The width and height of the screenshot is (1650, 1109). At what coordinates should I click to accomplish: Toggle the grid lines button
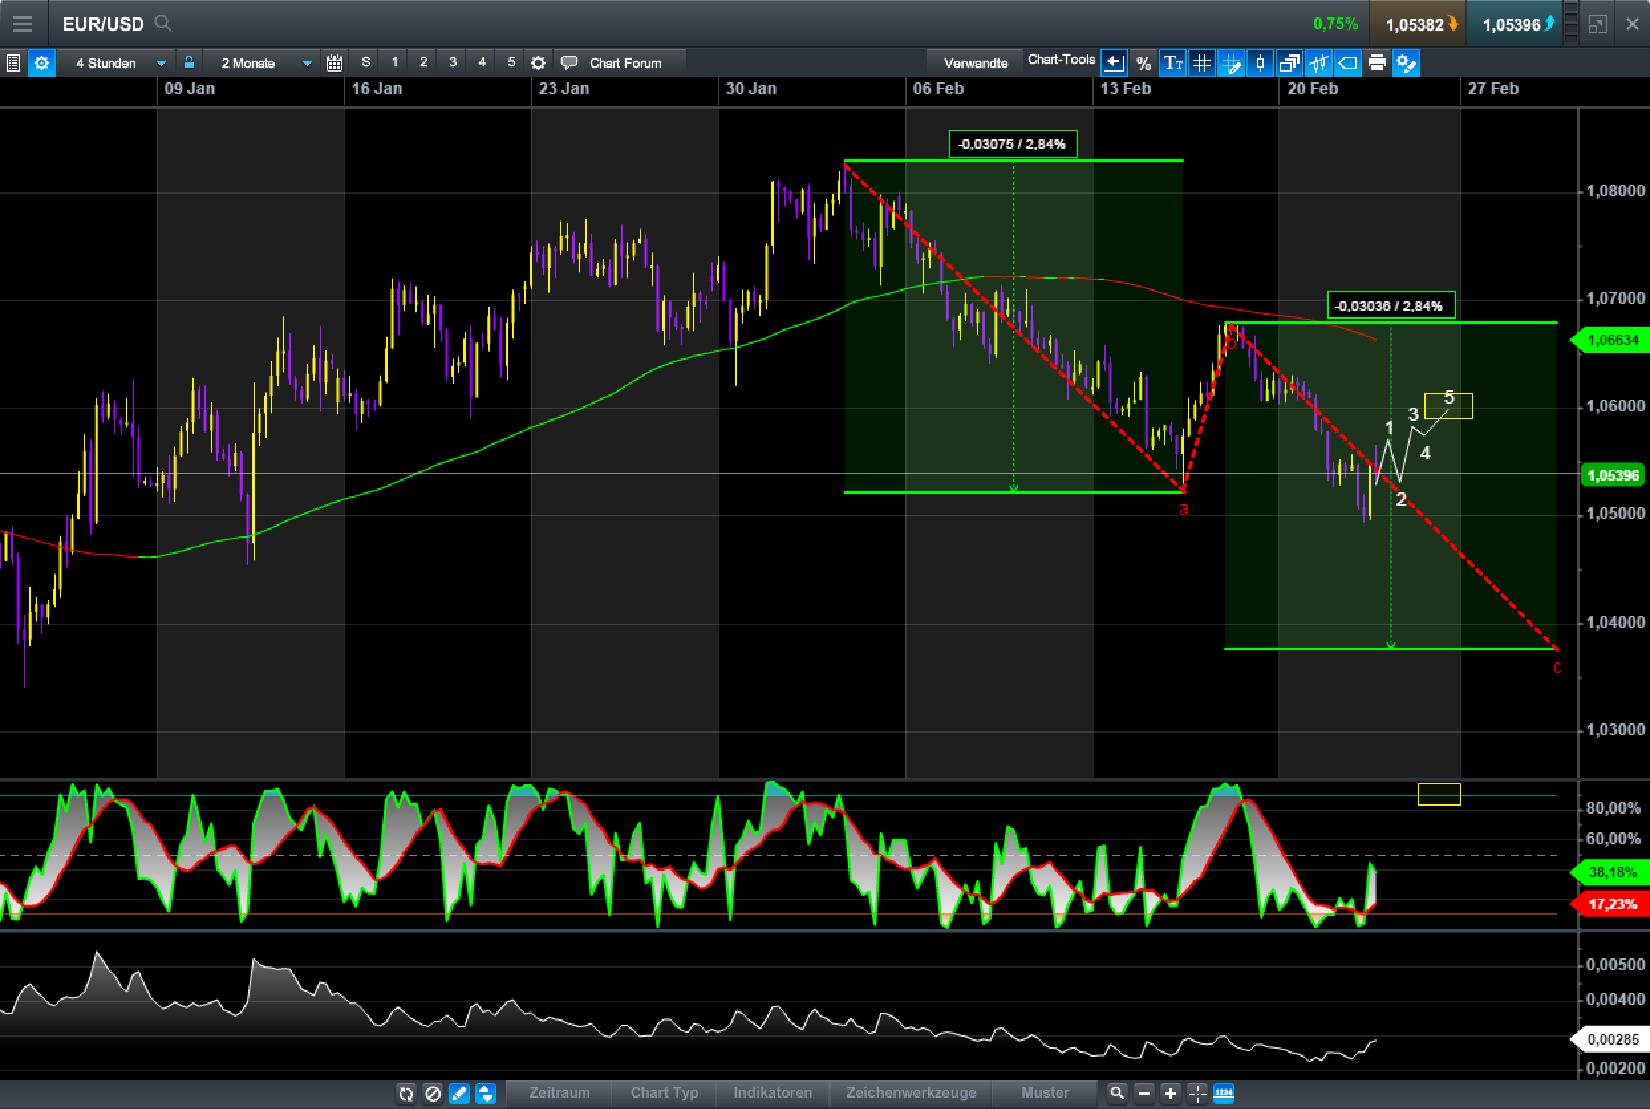[1202, 63]
